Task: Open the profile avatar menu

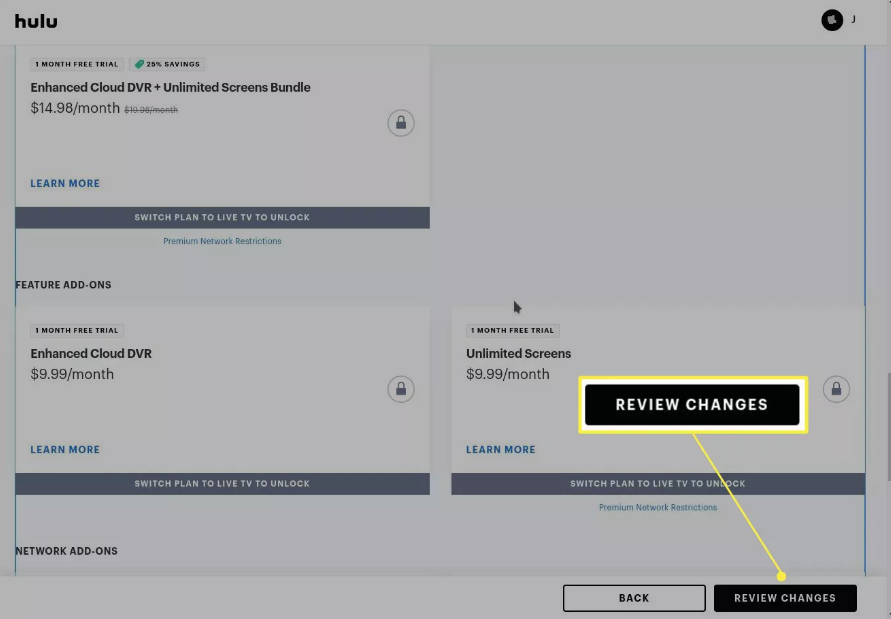Action: tap(832, 20)
